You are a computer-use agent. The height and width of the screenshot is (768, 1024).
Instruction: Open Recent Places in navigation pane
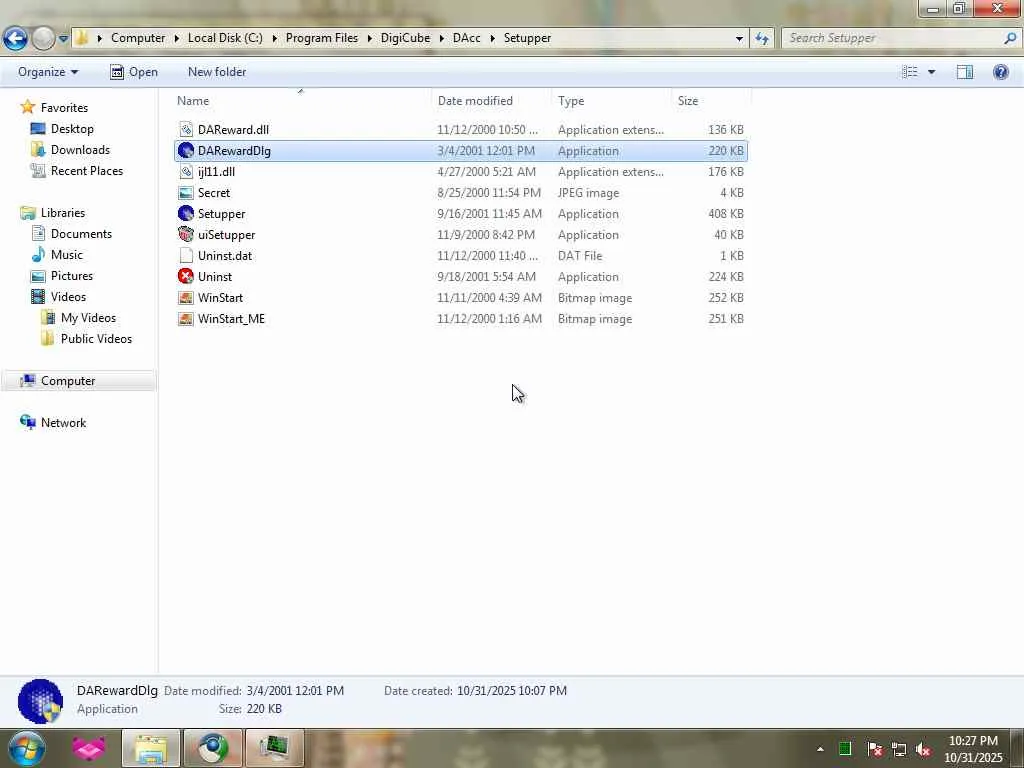[86, 170]
